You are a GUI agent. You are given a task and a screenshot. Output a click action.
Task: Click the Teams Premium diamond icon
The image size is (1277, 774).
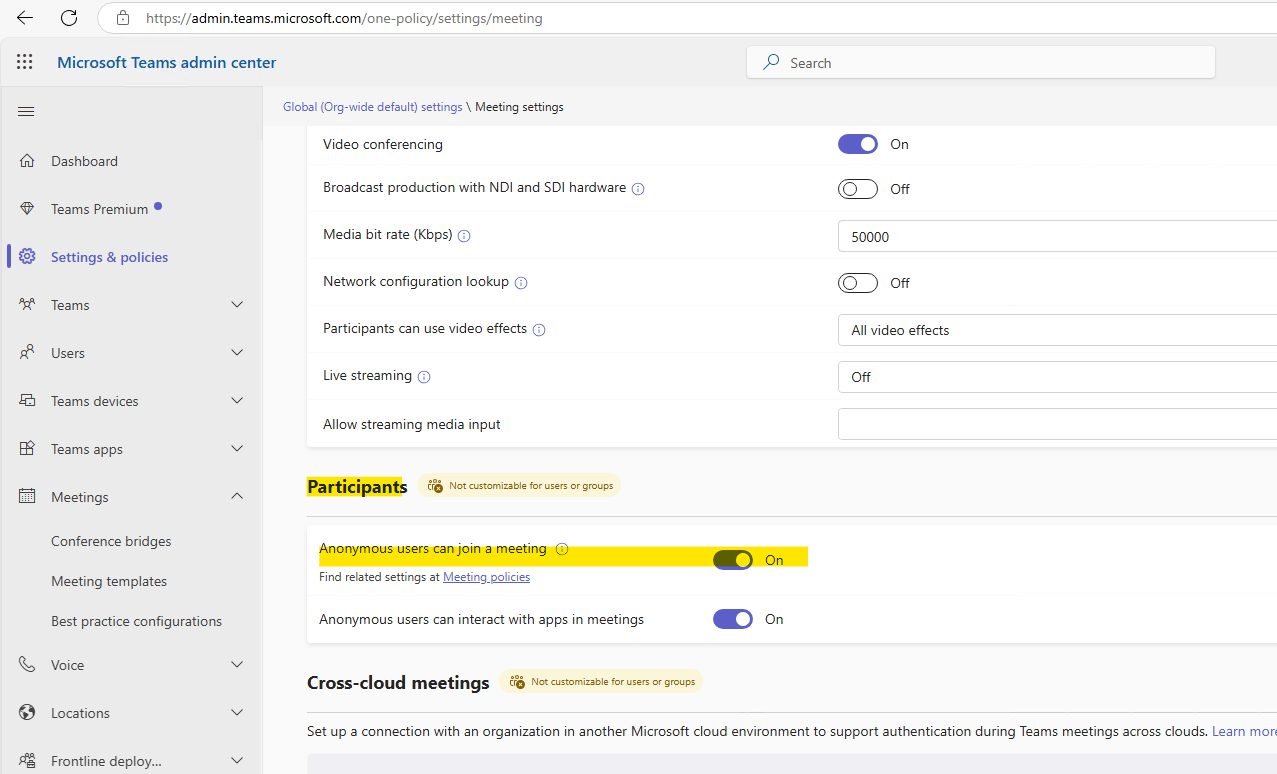click(27, 209)
